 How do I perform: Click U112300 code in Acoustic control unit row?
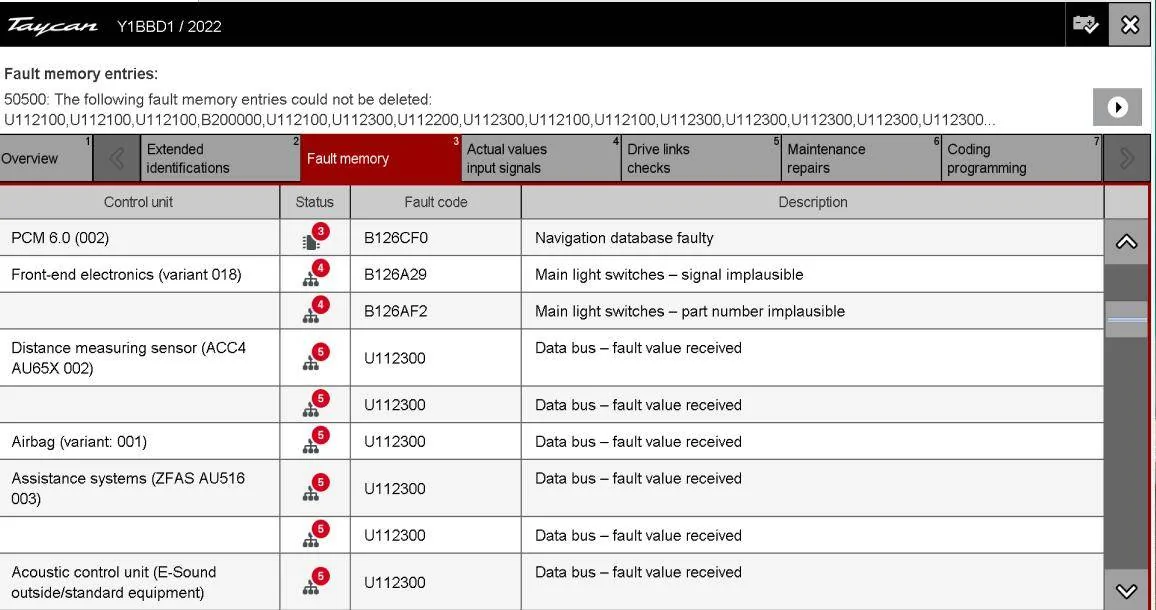point(394,583)
